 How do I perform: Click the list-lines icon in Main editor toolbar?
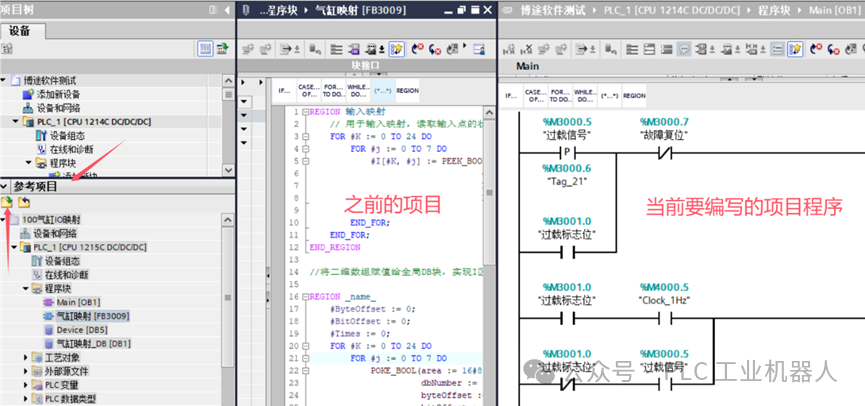coord(633,49)
